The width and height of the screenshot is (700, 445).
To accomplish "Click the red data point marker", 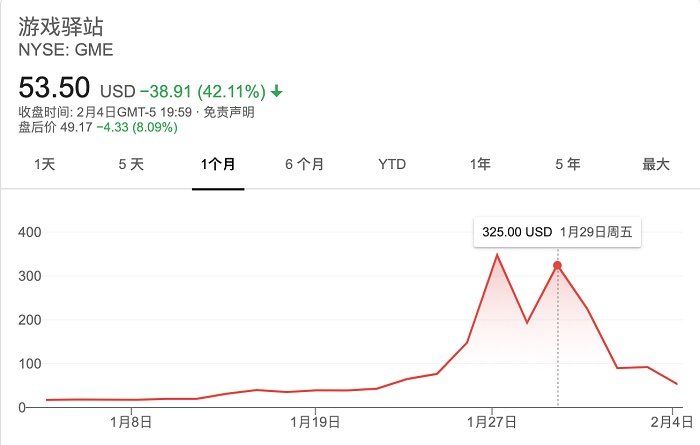I will click(x=558, y=266).
